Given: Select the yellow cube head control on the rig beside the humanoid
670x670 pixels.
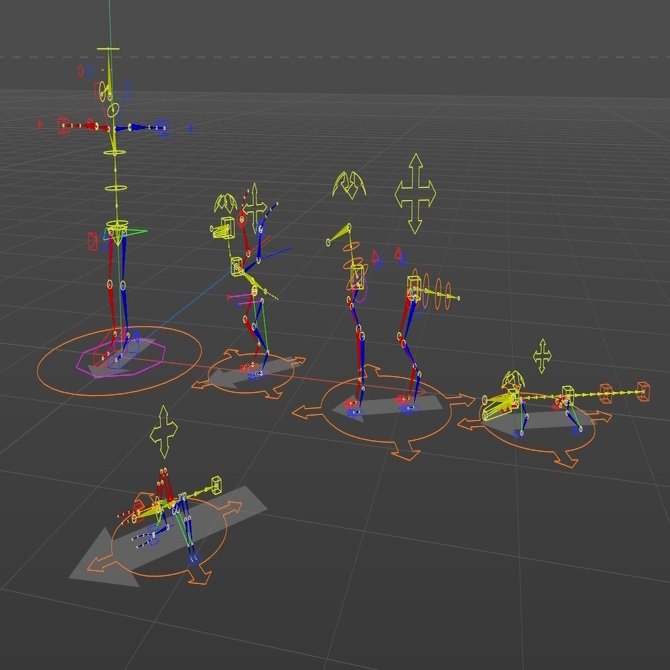Looking at the screenshot, I should [x=228, y=226].
